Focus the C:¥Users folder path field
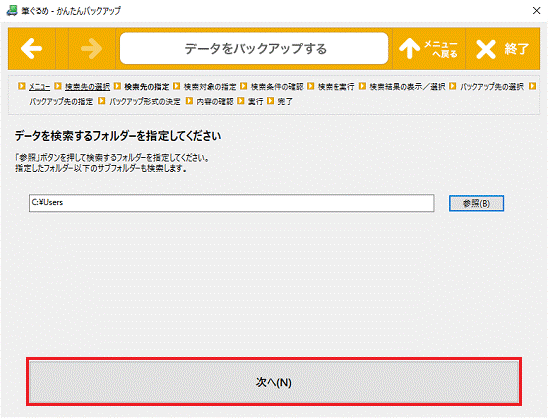The image size is (548, 418). (x=232, y=203)
